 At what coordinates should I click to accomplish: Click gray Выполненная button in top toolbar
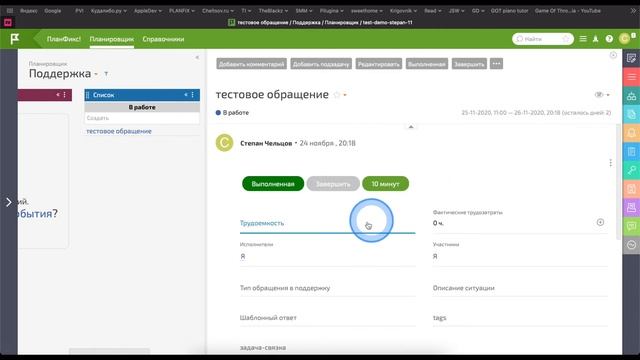[x=427, y=64]
